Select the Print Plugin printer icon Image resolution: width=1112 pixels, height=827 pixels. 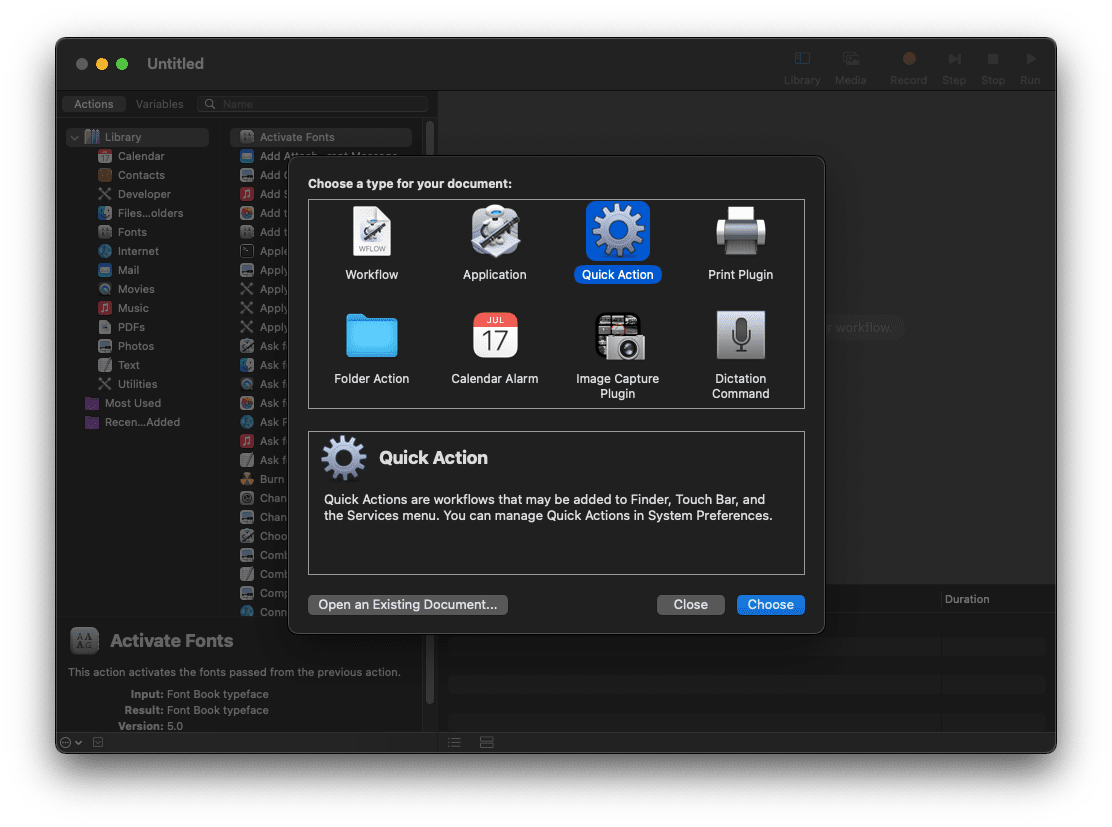pos(740,231)
